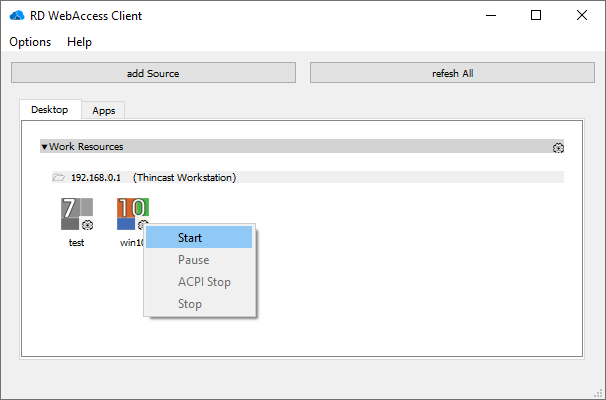Click the (Thincast Workstation) label
This screenshot has height=400, width=606.
click(x=184, y=177)
